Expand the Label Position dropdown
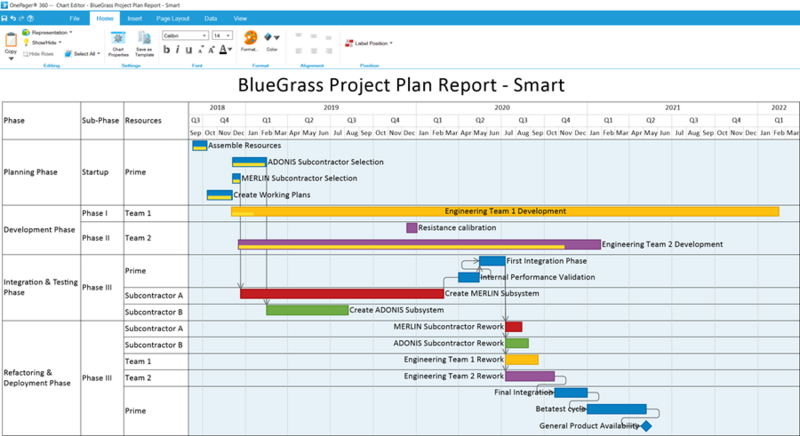Image resolution: width=800 pixels, height=436 pixels. point(369,43)
